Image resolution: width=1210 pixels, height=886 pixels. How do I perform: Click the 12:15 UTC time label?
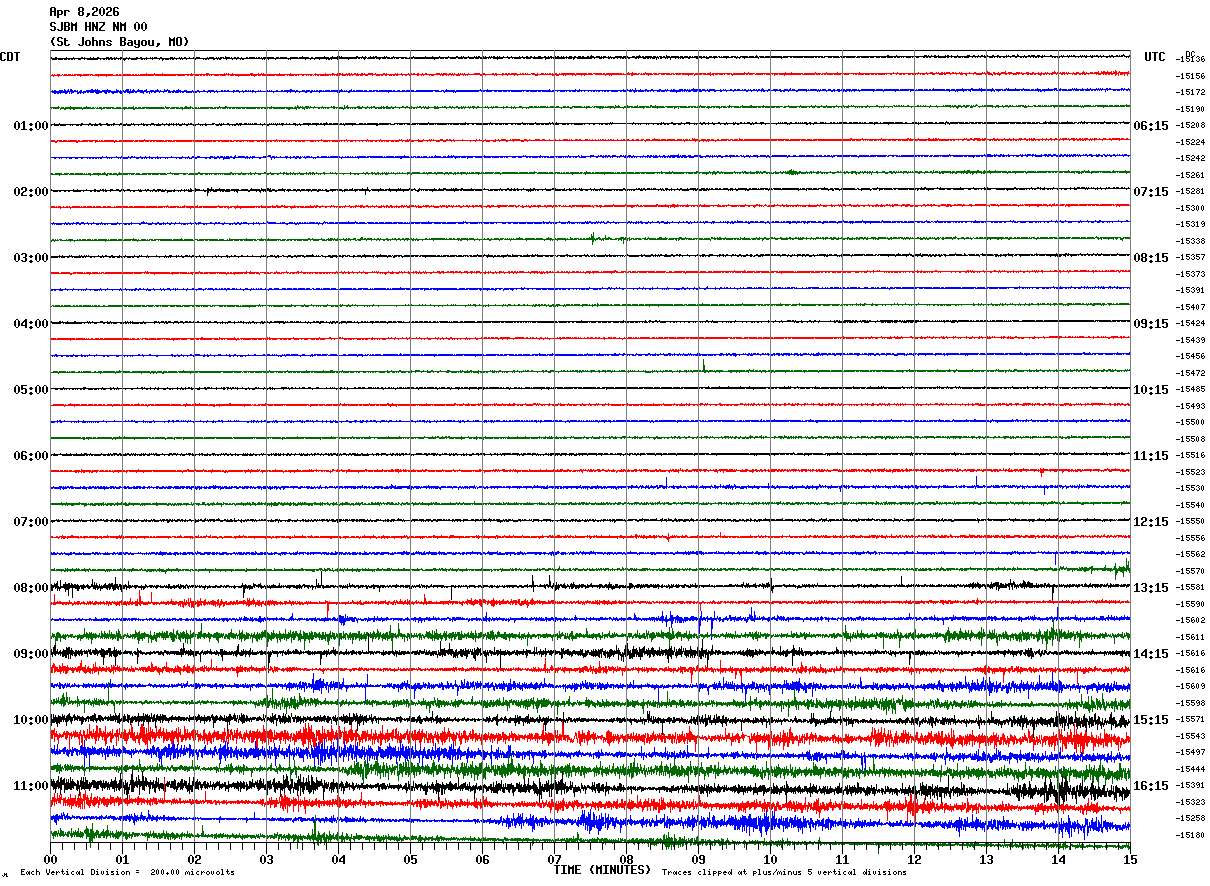click(1151, 522)
